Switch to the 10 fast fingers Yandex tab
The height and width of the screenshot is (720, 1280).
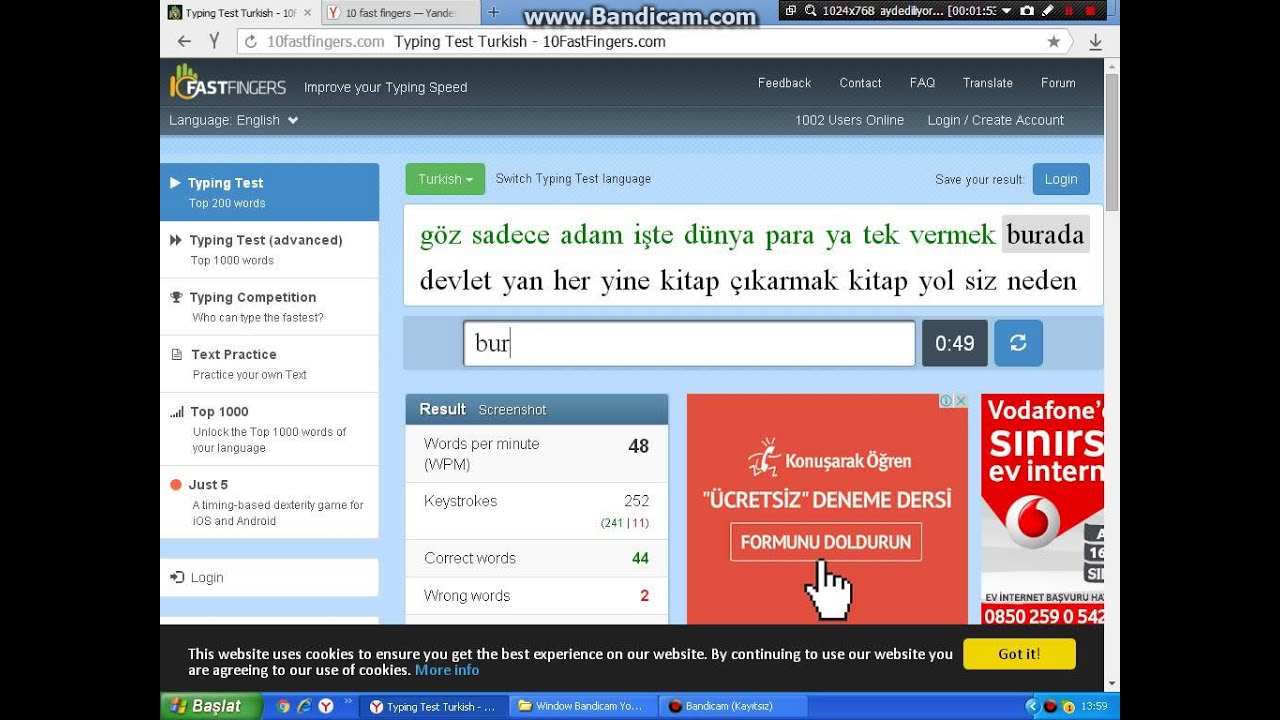pos(400,13)
